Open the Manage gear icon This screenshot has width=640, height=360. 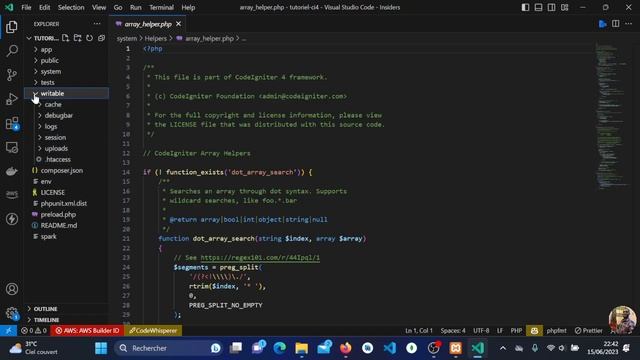(12, 313)
